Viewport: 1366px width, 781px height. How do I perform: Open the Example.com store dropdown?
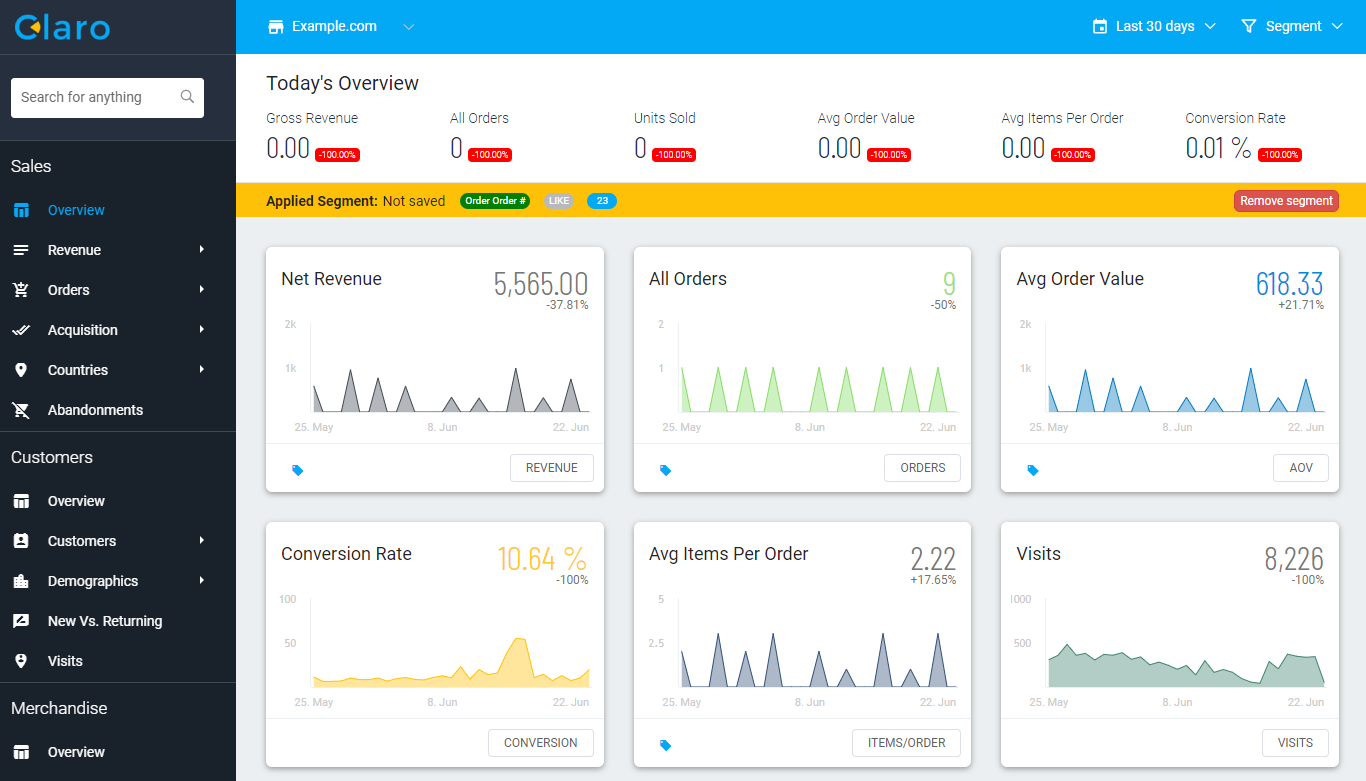409,27
